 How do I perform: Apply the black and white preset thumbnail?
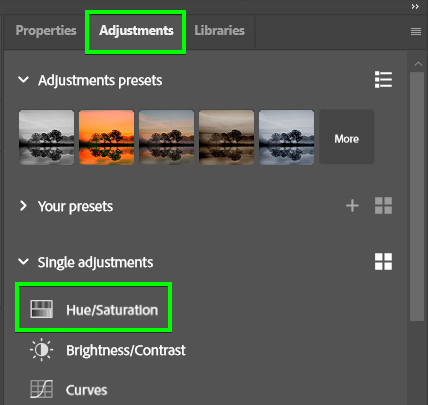[x=47, y=137]
